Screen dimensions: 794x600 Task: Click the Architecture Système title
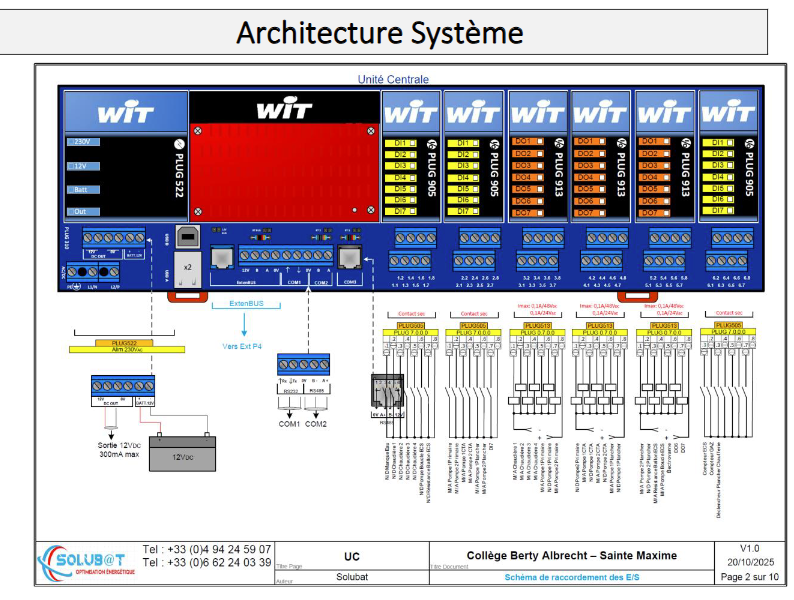[x=380, y=32]
